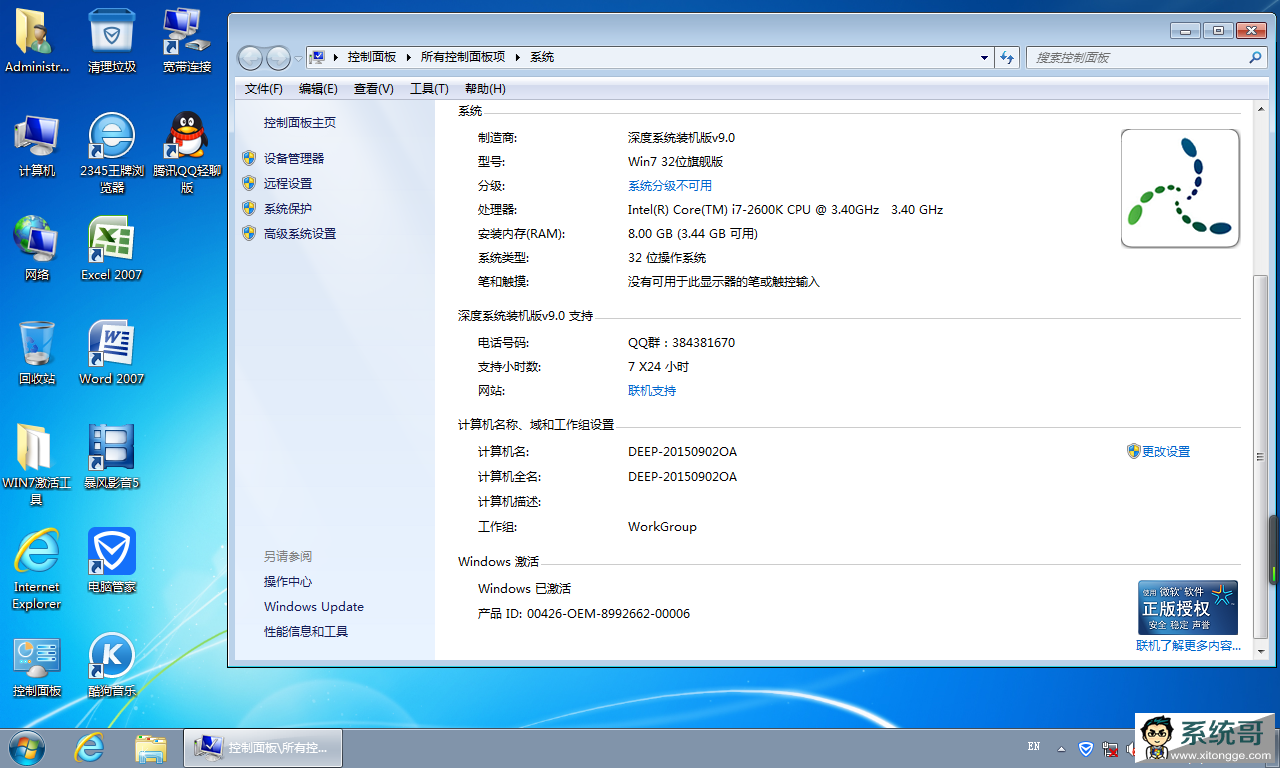Open the 腾讯QQ轻聊版 penguin icon
The height and width of the screenshot is (768, 1280).
coord(187,153)
